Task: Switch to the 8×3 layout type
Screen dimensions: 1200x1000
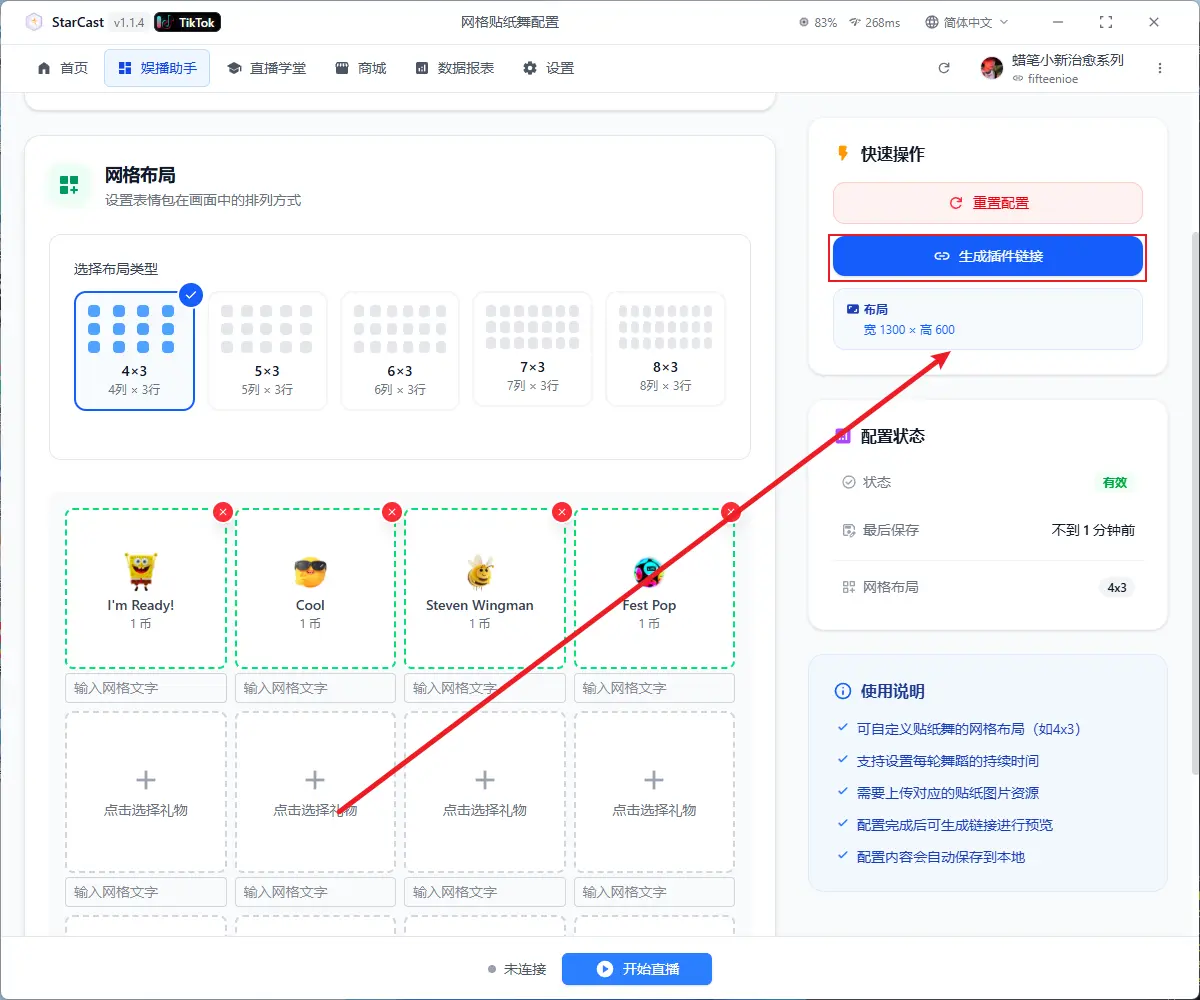Action: pos(665,348)
